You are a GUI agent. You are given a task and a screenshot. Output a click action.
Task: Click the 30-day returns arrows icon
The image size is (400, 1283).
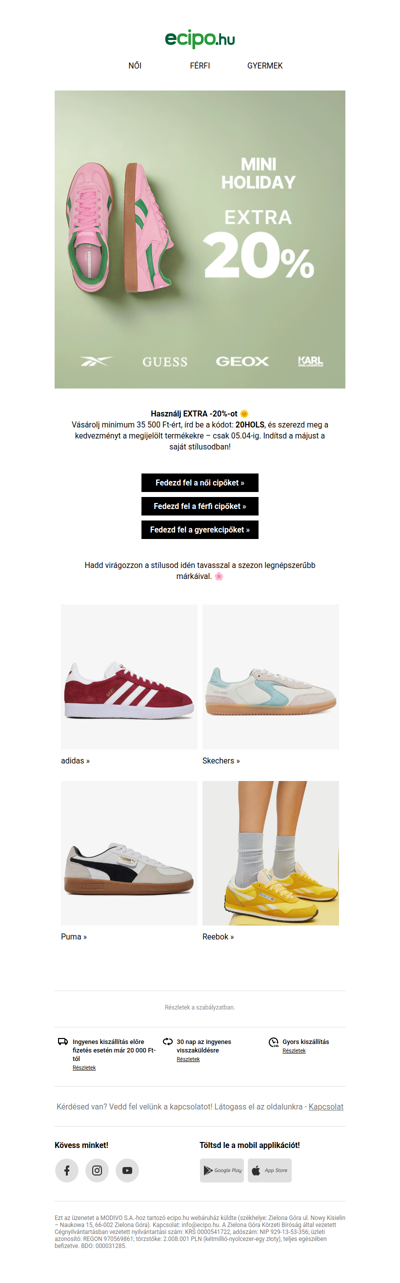pyautogui.click(x=168, y=1042)
